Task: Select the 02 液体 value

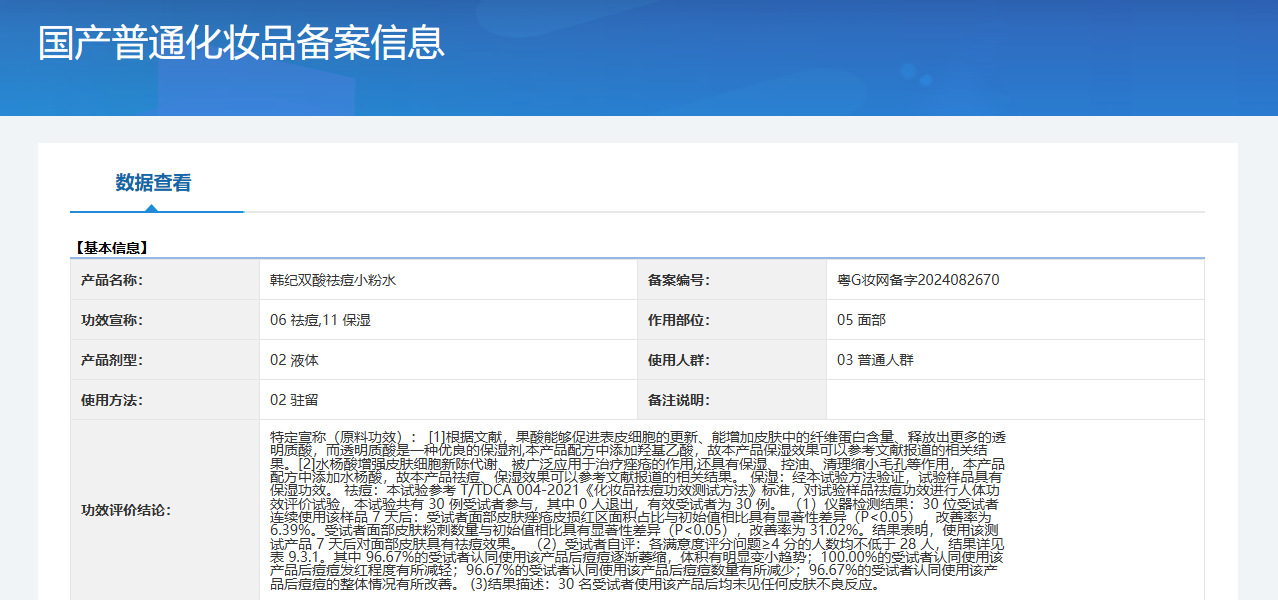Action: 294,360
